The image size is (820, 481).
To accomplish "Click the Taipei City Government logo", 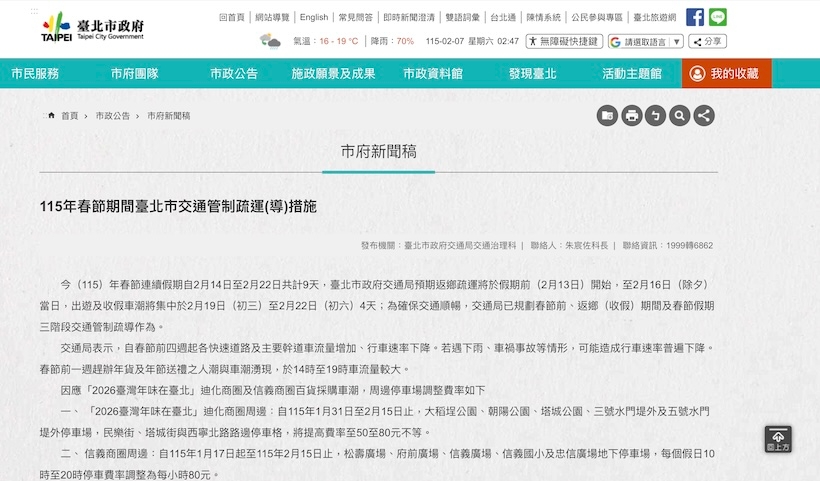I will point(93,27).
